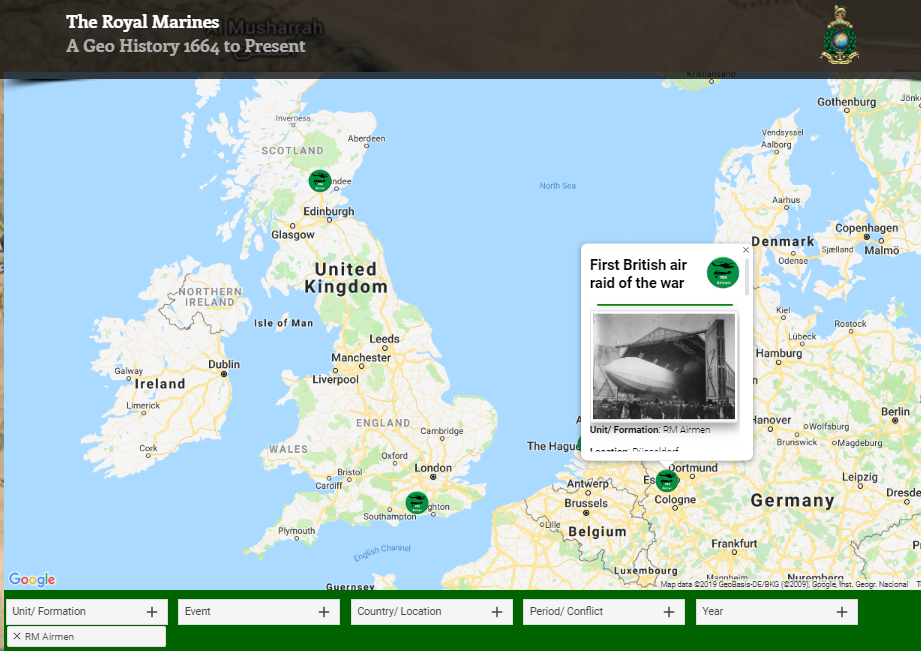Click the Manchester label on the map

(361, 357)
